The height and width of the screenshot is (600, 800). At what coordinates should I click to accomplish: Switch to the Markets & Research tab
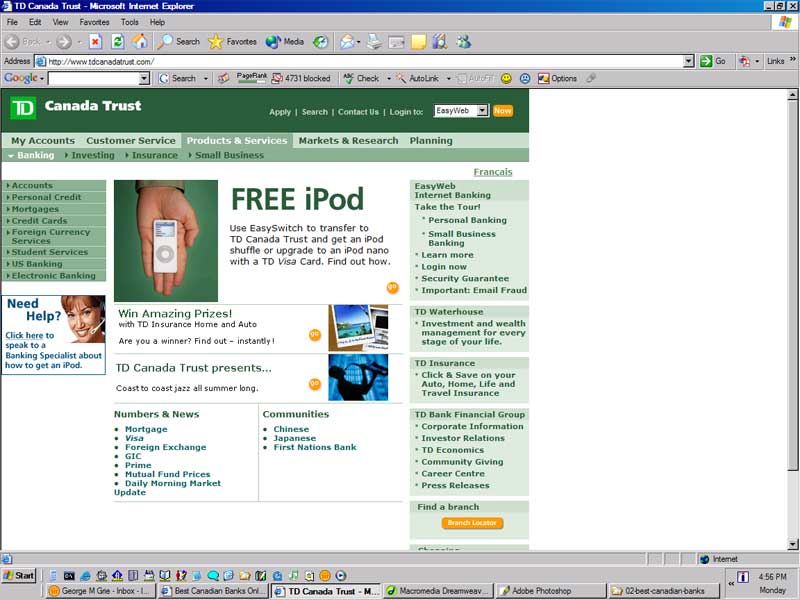[348, 141]
